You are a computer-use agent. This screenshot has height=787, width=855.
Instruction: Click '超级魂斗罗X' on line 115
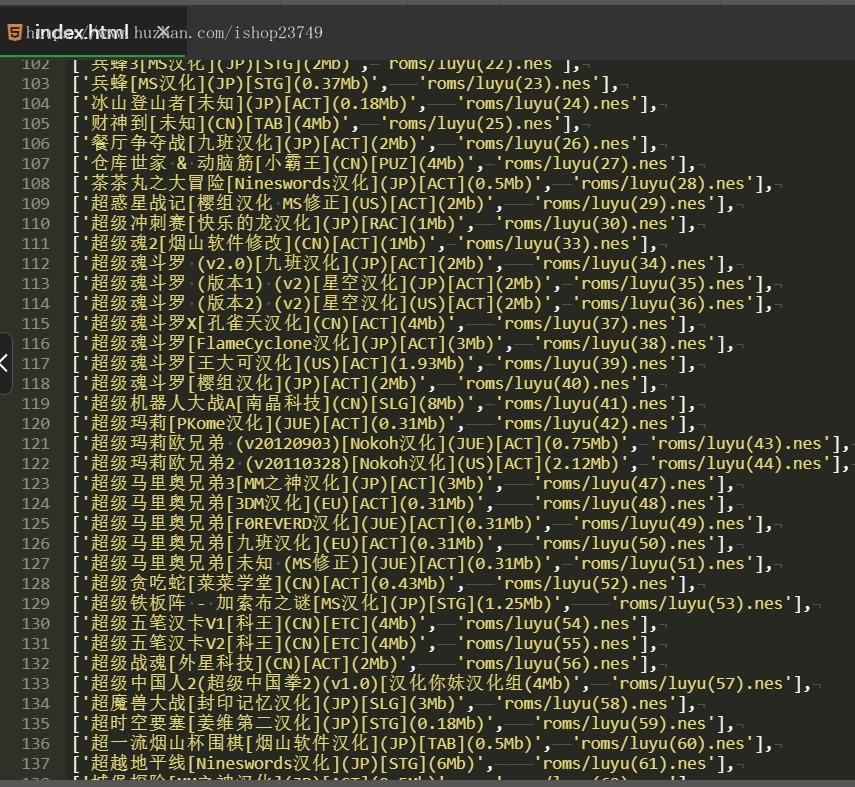click(143, 323)
